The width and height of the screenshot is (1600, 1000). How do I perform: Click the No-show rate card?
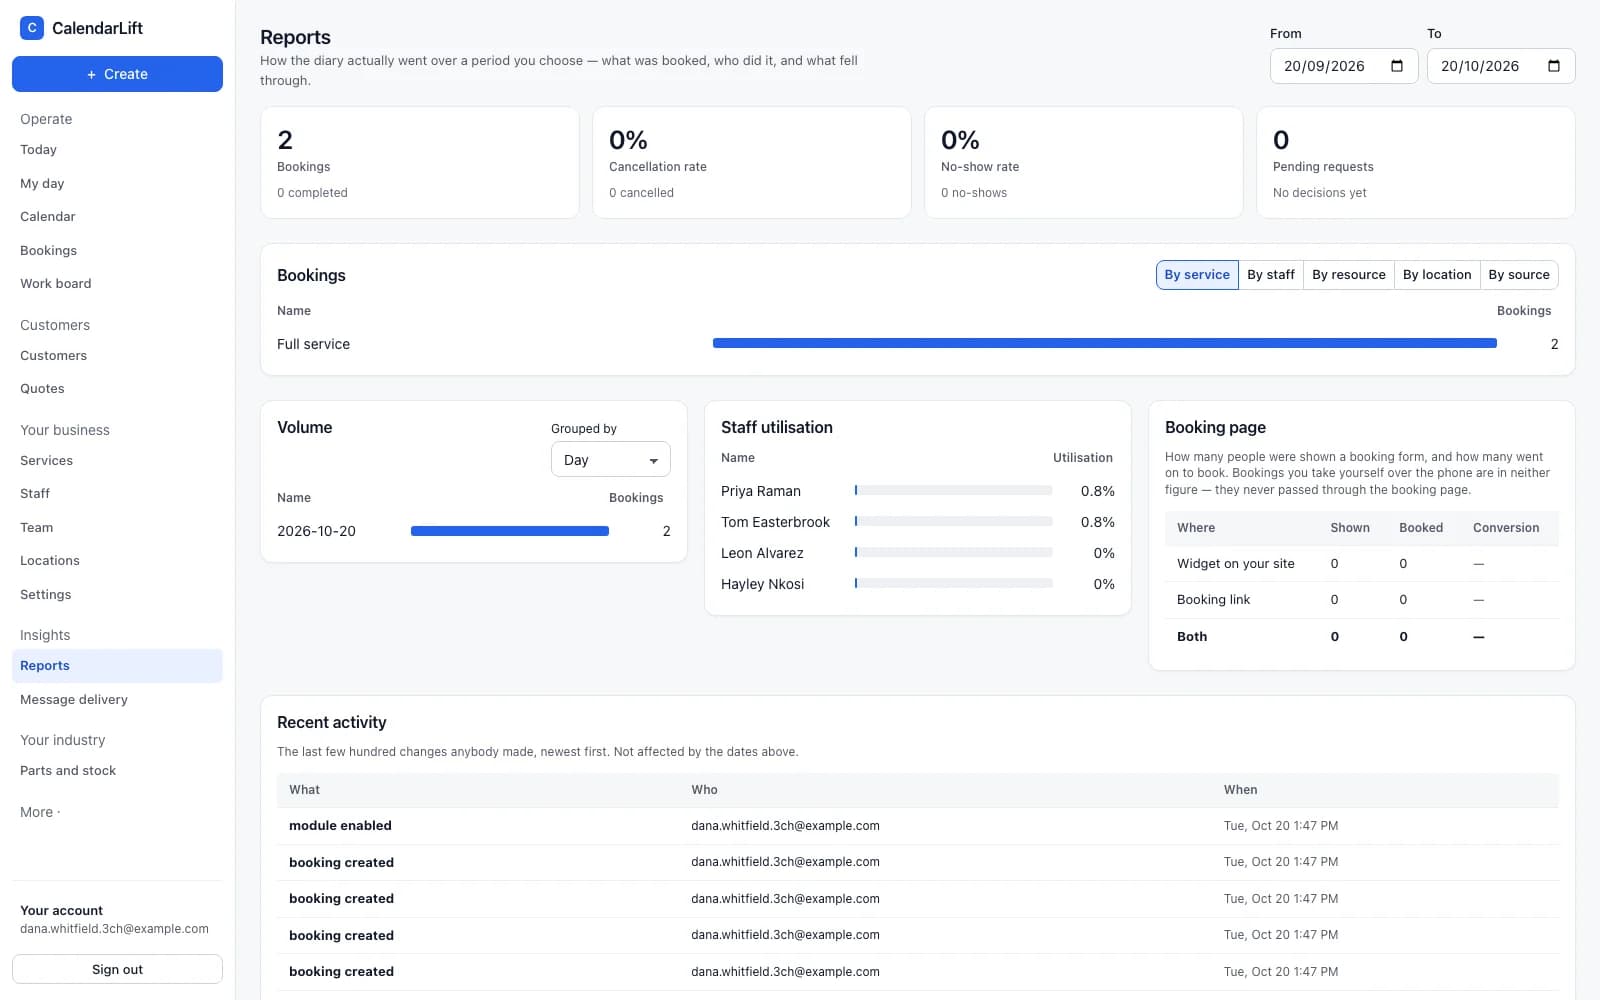[1084, 163]
